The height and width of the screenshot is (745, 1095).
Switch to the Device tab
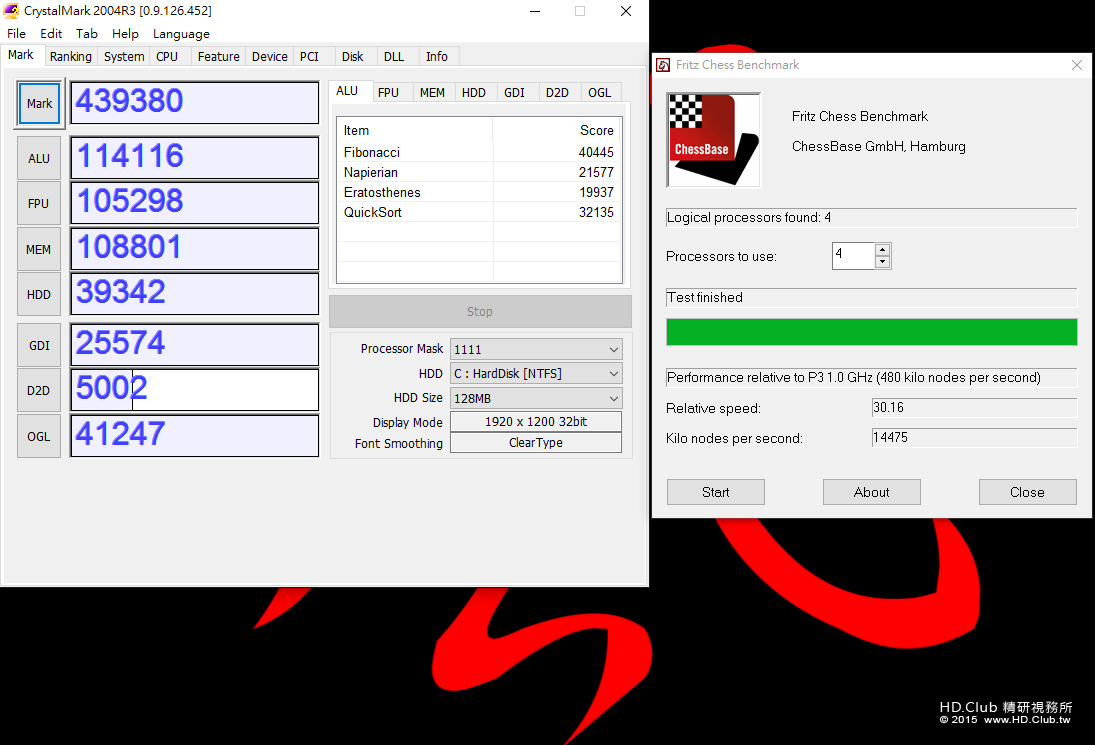point(270,57)
